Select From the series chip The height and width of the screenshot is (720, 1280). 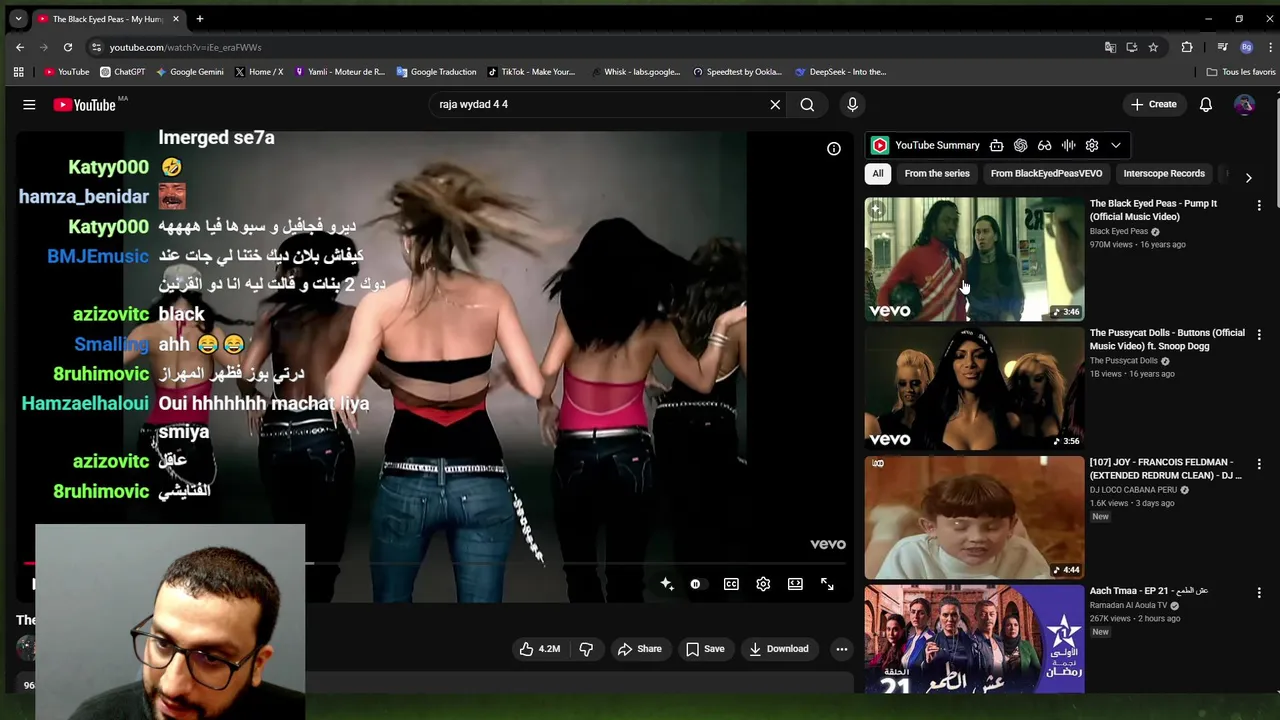937,174
